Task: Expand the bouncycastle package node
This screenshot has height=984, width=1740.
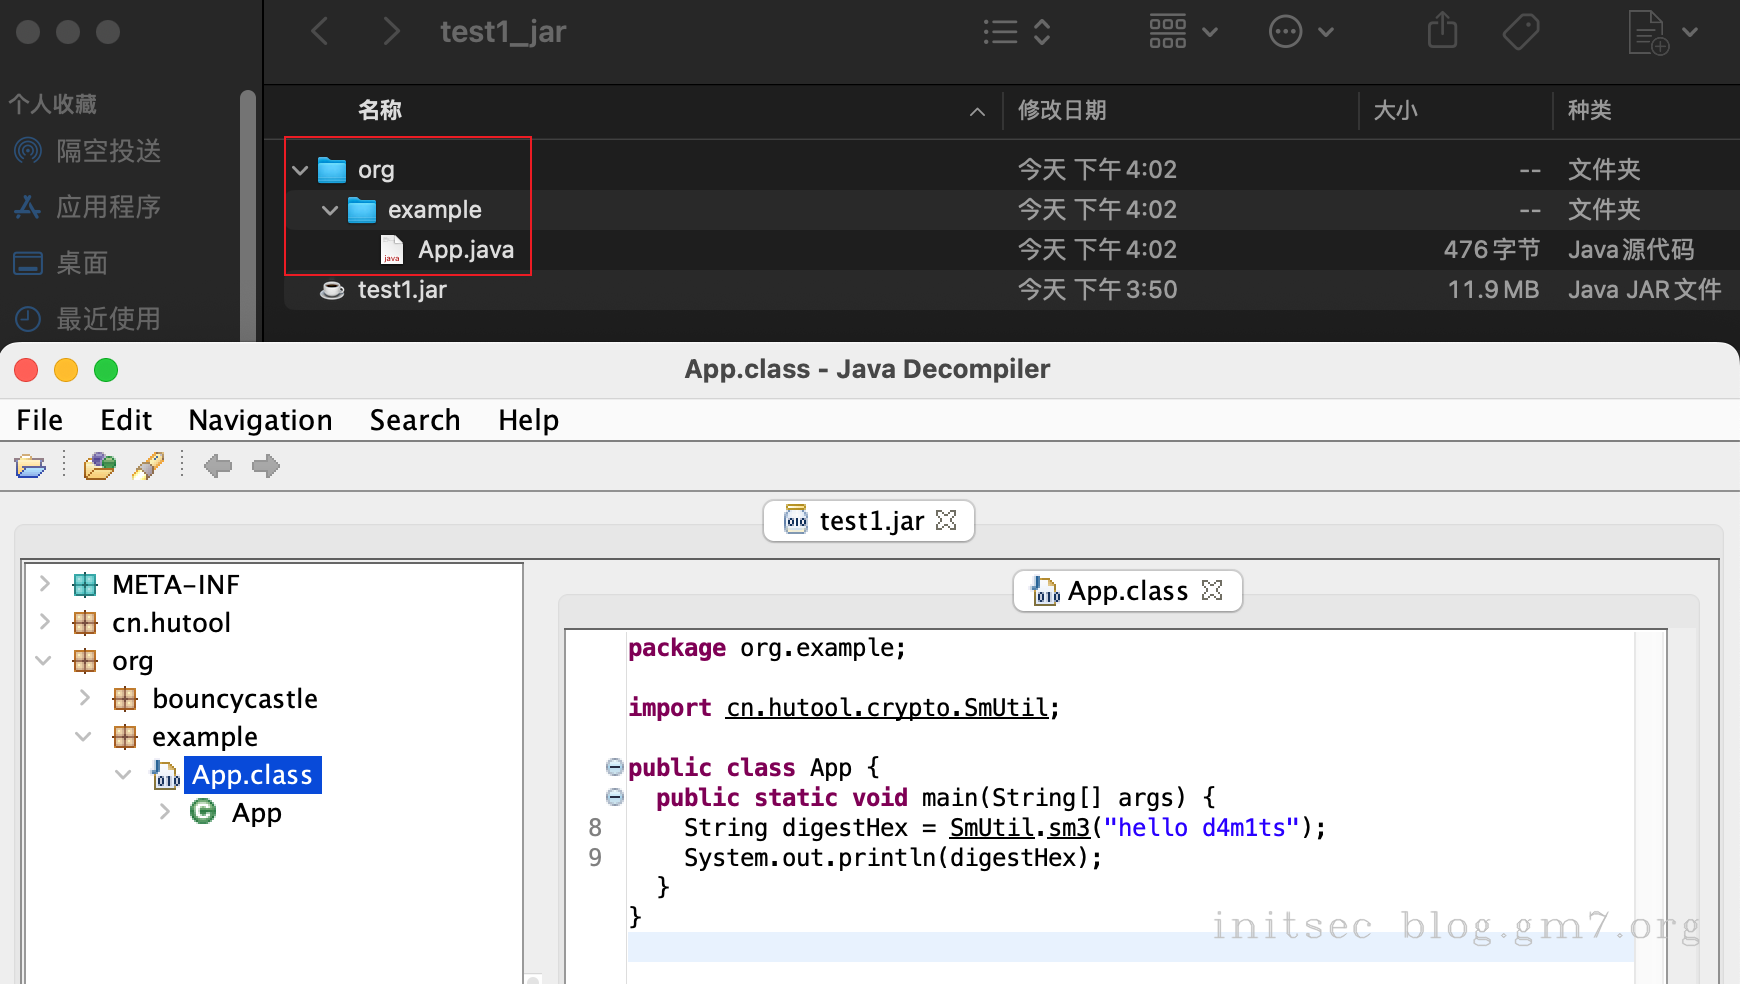Action: 85,698
